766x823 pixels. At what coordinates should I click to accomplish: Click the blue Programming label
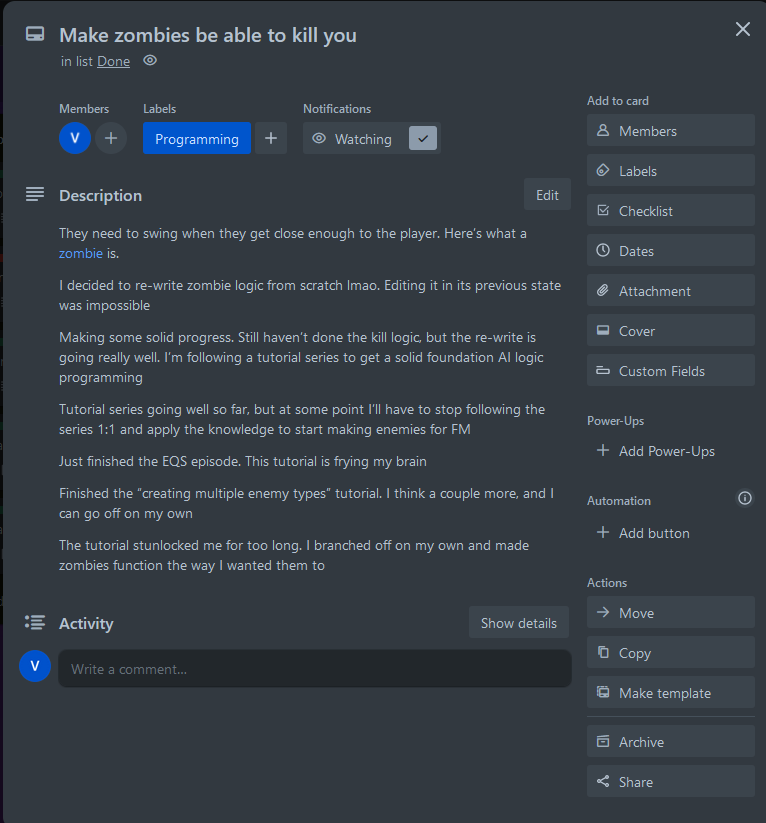click(197, 139)
